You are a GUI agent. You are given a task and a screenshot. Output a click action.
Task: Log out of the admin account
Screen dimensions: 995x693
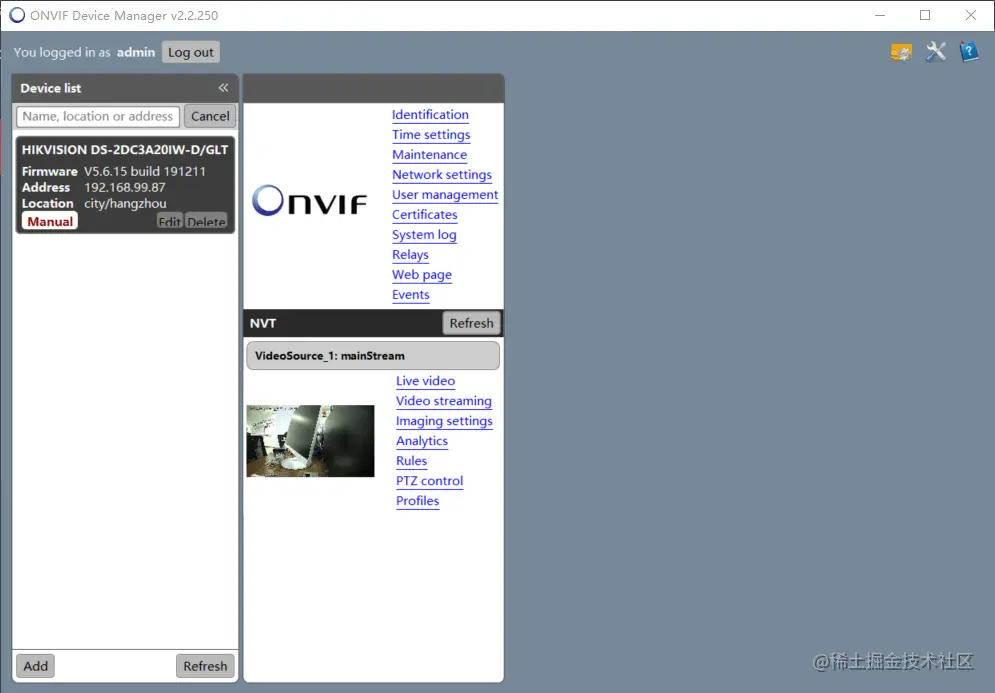191,52
